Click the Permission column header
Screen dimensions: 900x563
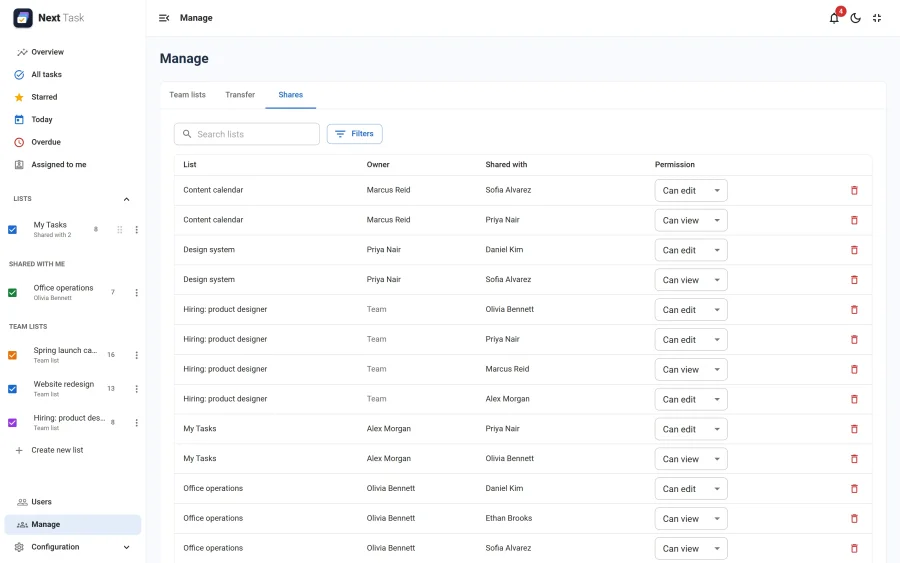[674, 165]
